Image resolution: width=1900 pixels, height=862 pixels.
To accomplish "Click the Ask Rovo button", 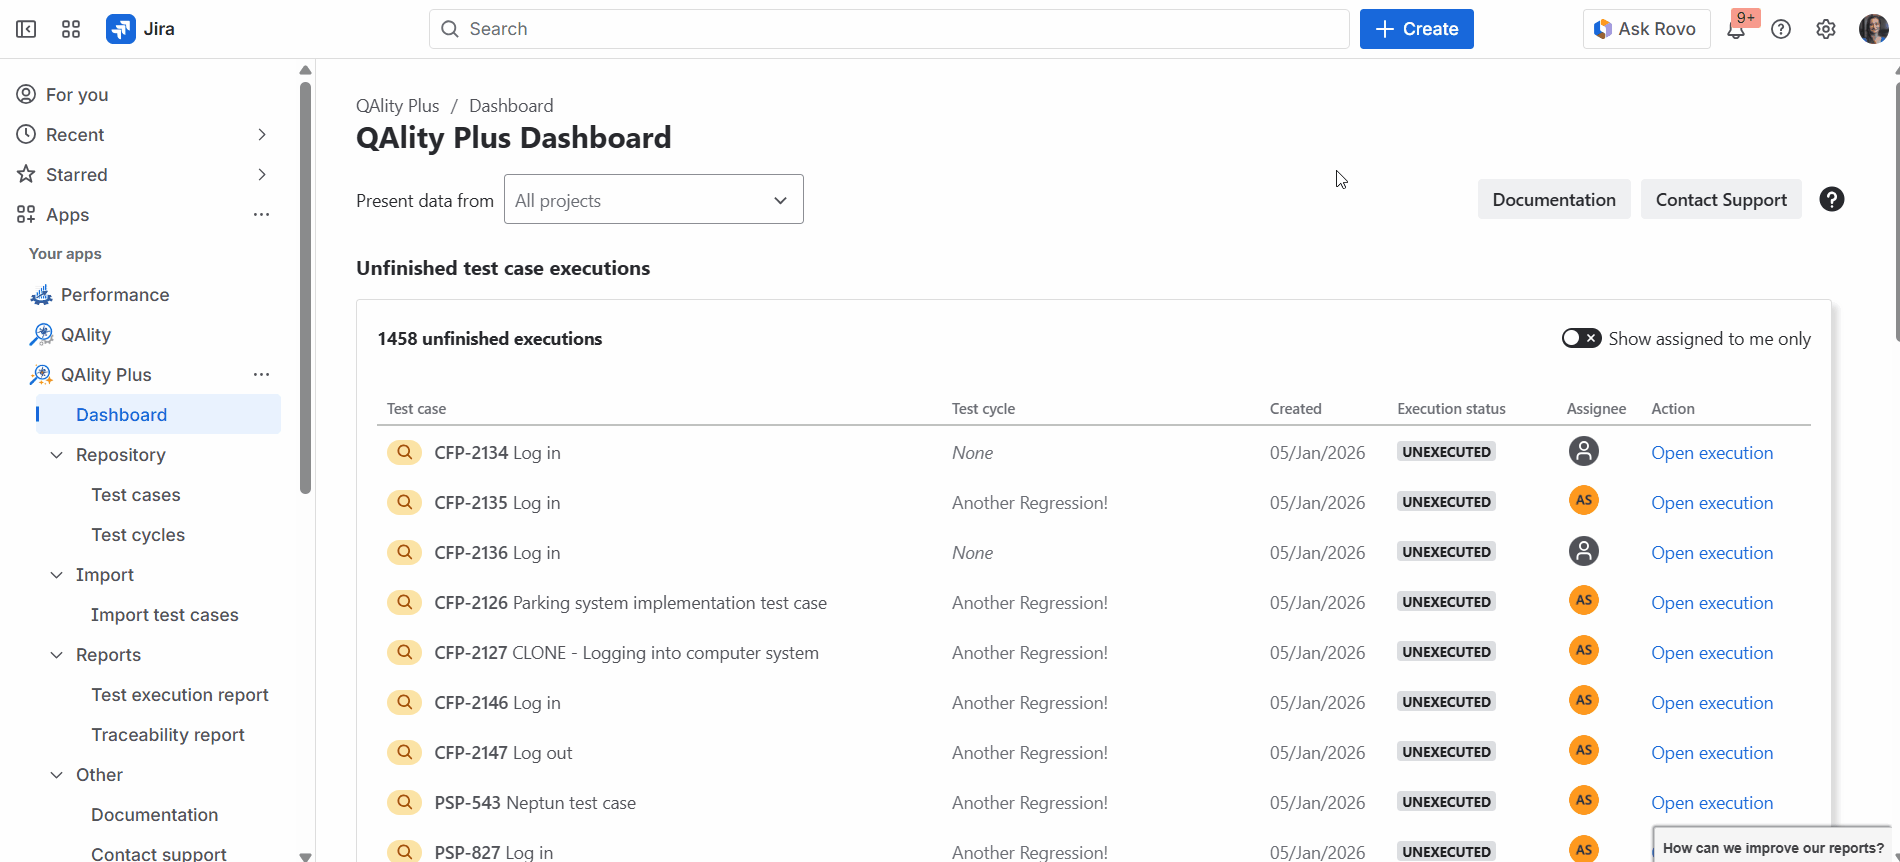I will [x=1646, y=29].
